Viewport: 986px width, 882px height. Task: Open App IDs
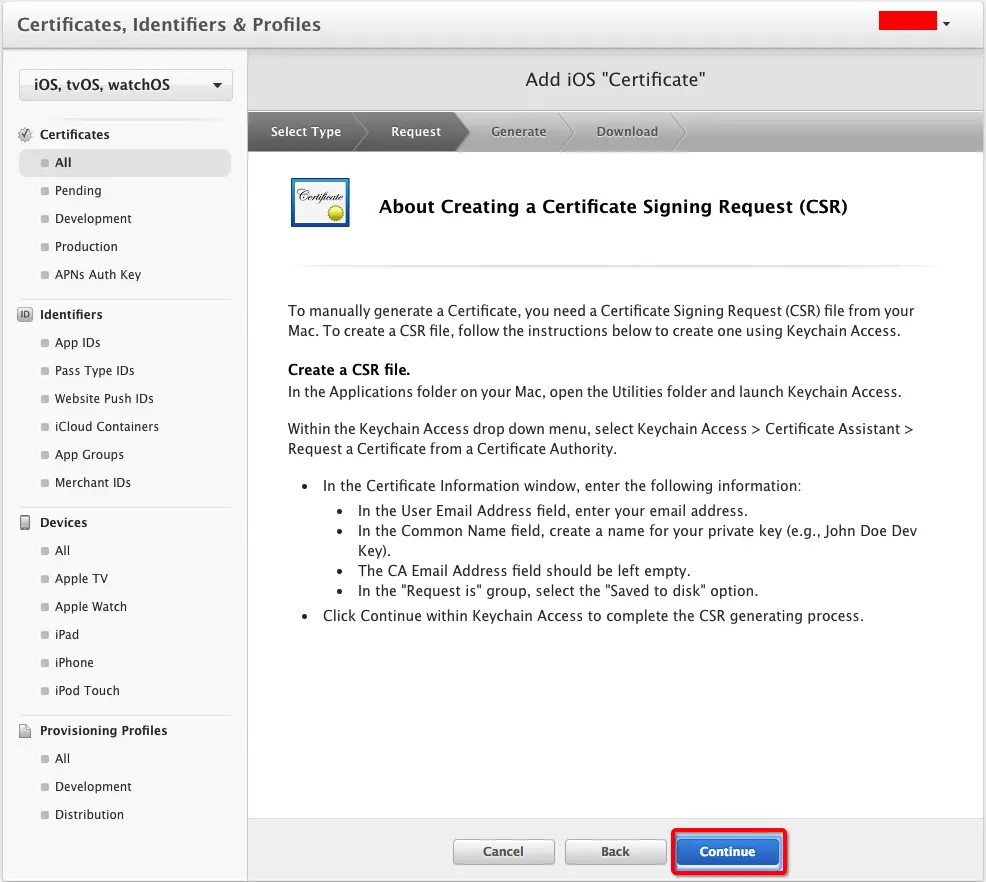pos(77,343)
